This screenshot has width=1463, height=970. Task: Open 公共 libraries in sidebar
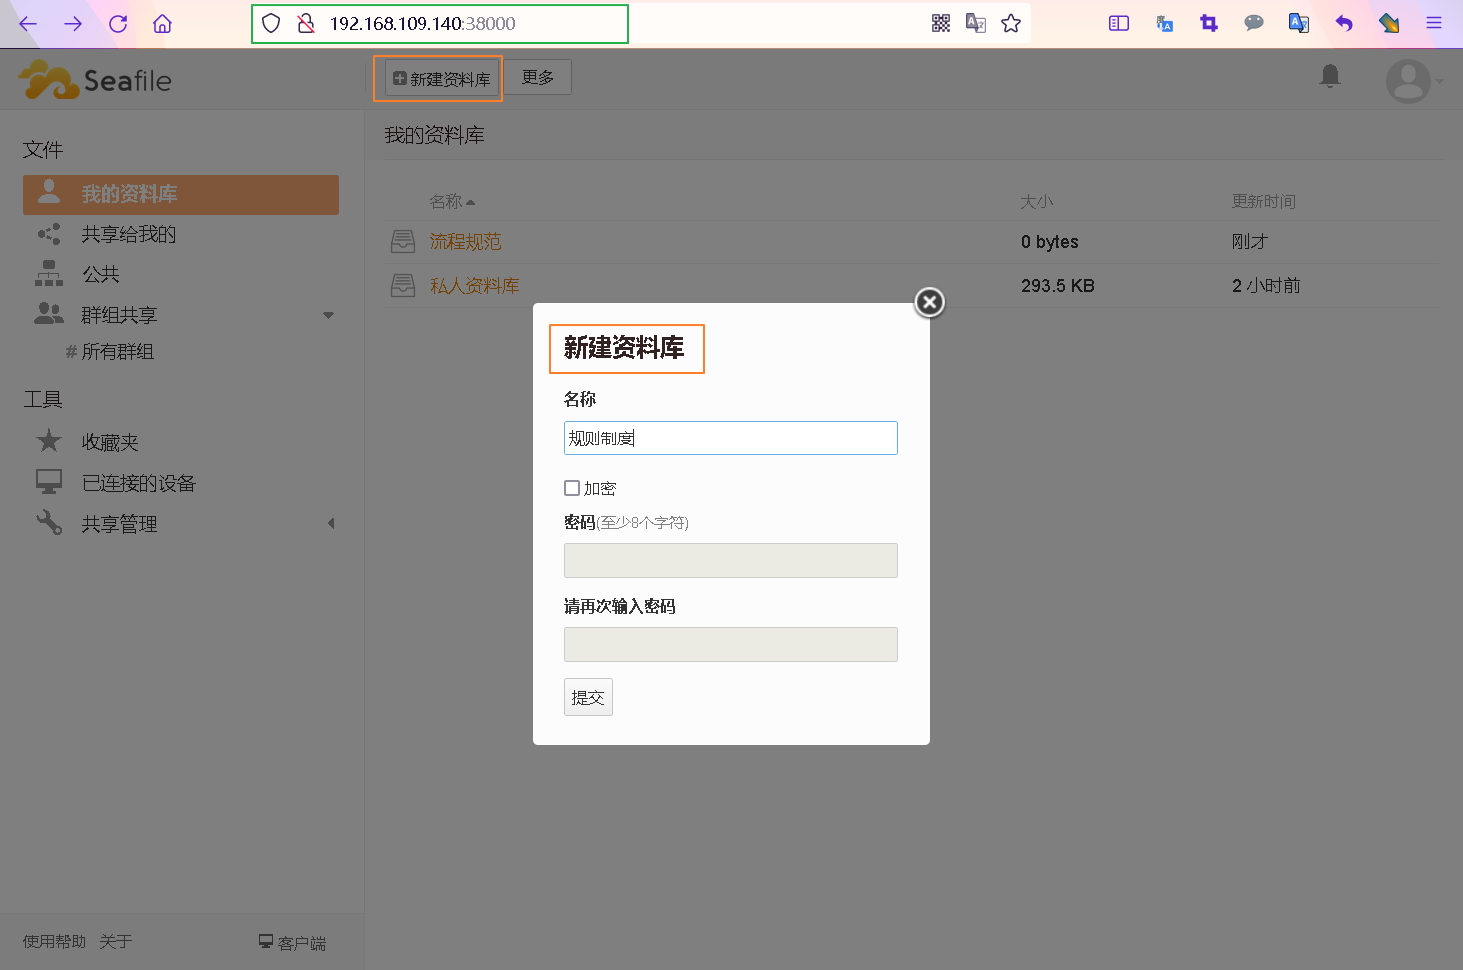coord(101,274)
